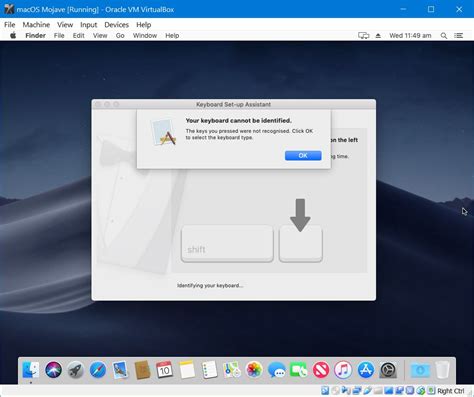Launch Siri from the Dock
474x397 pixels.
[53, 370]
